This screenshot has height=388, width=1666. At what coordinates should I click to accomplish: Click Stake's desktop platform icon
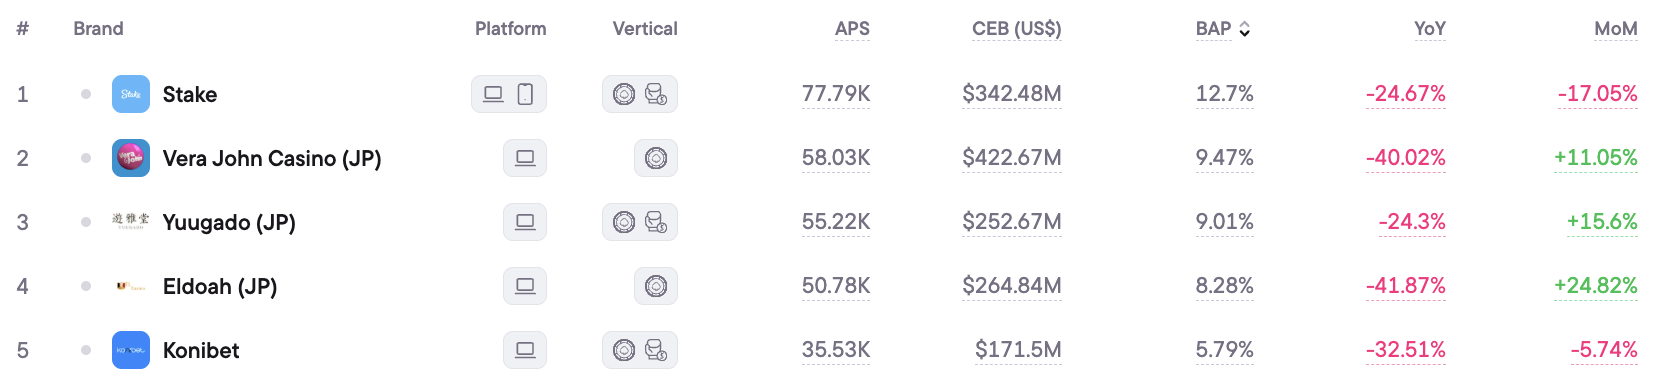click(493, 94)
